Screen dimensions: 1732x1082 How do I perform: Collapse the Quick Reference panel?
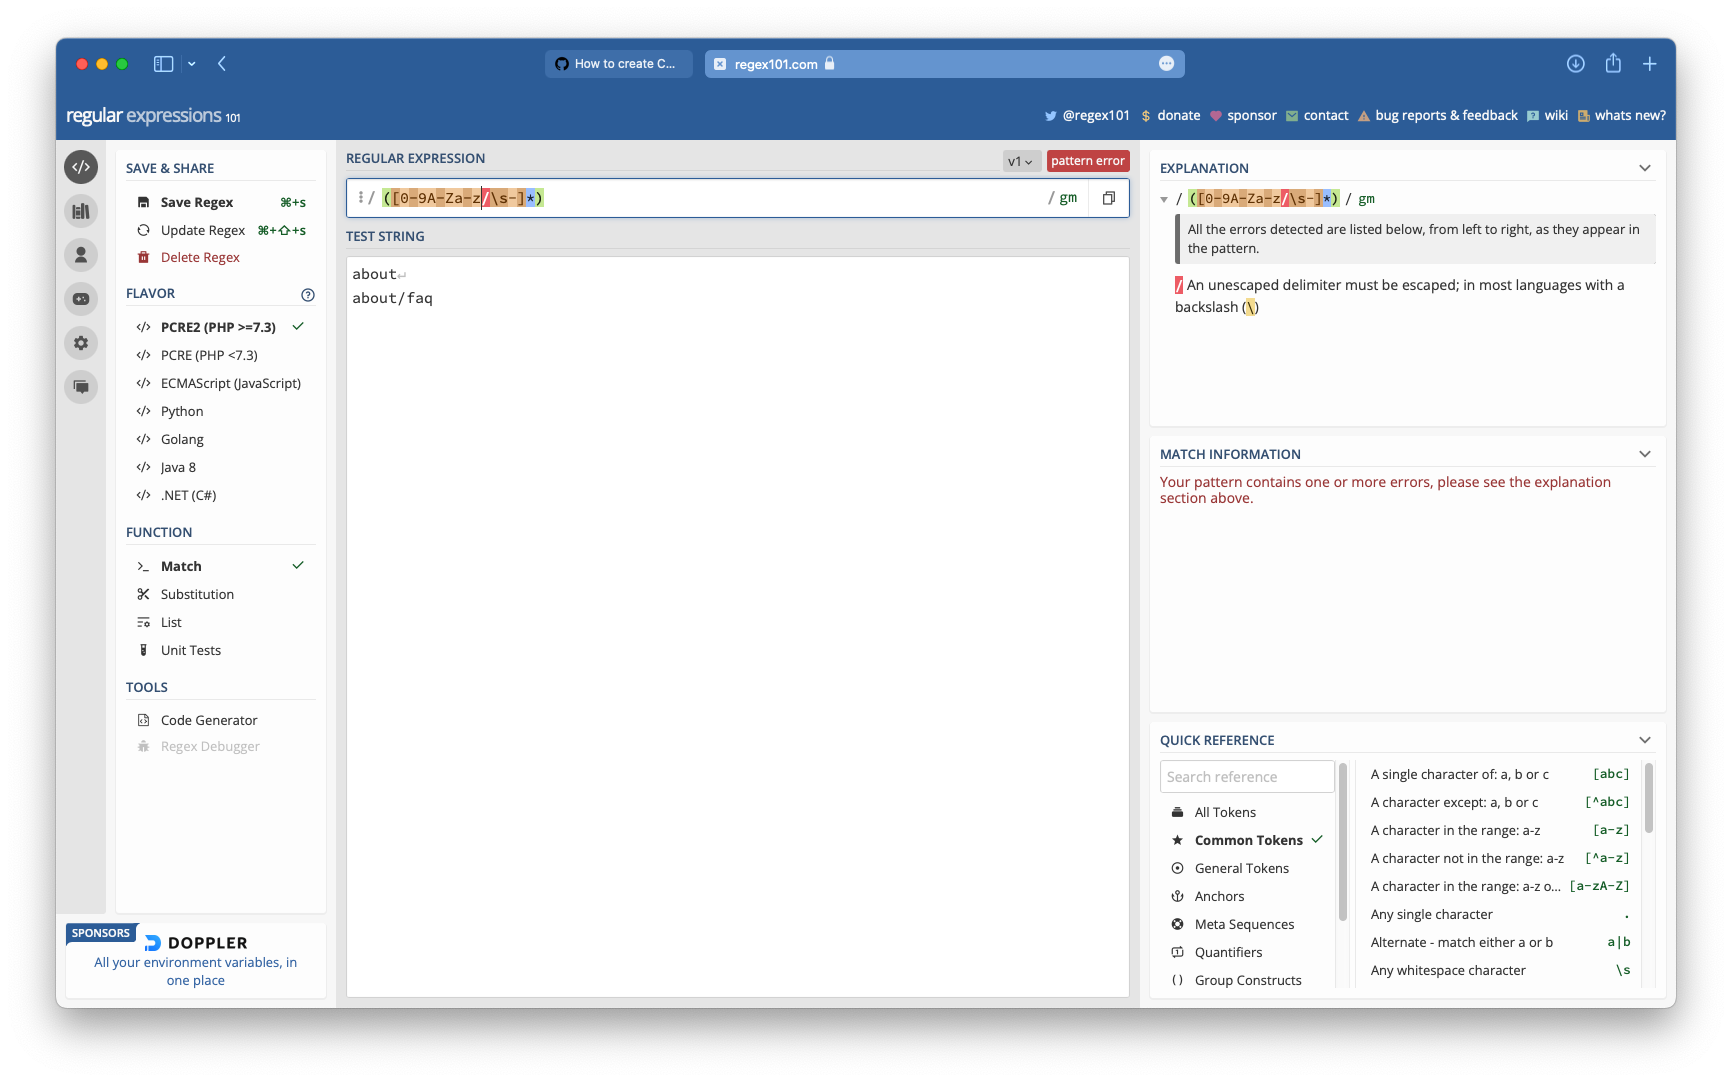click(x=1645, y=740)
